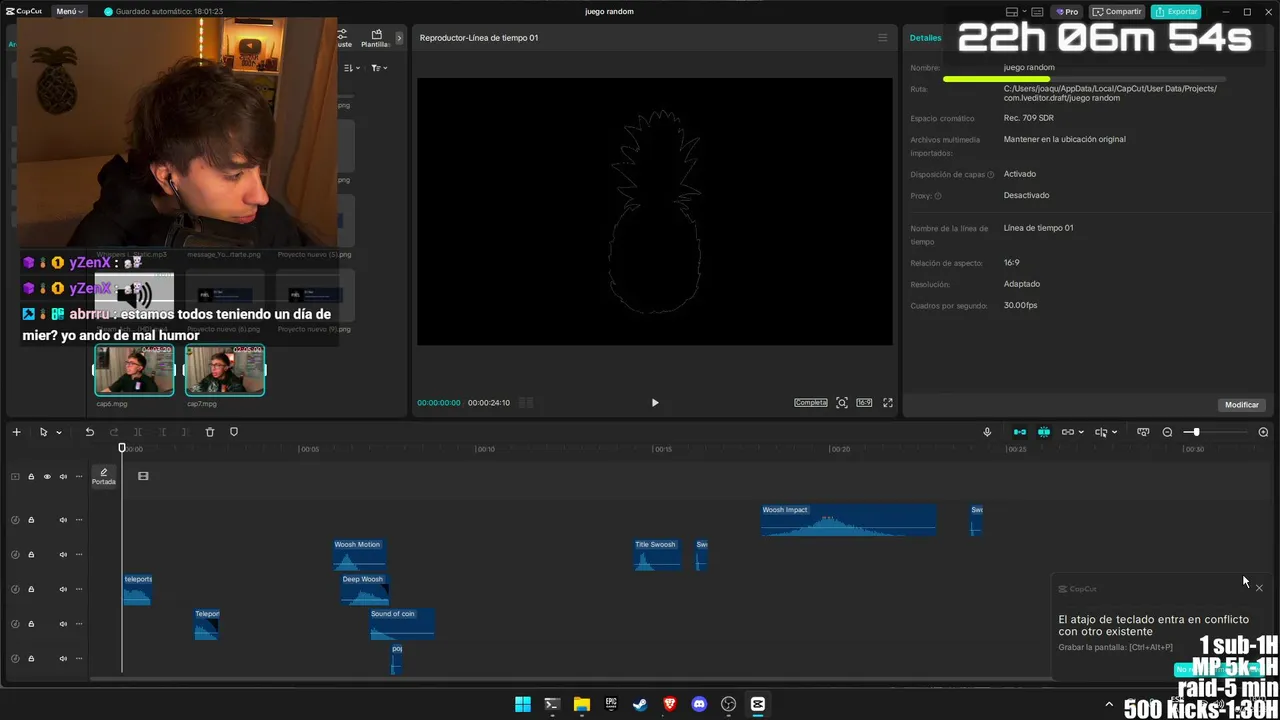Select the teleports audio clip at timeline start
The width and height of the screenshot is (1280, 720).
138,590
